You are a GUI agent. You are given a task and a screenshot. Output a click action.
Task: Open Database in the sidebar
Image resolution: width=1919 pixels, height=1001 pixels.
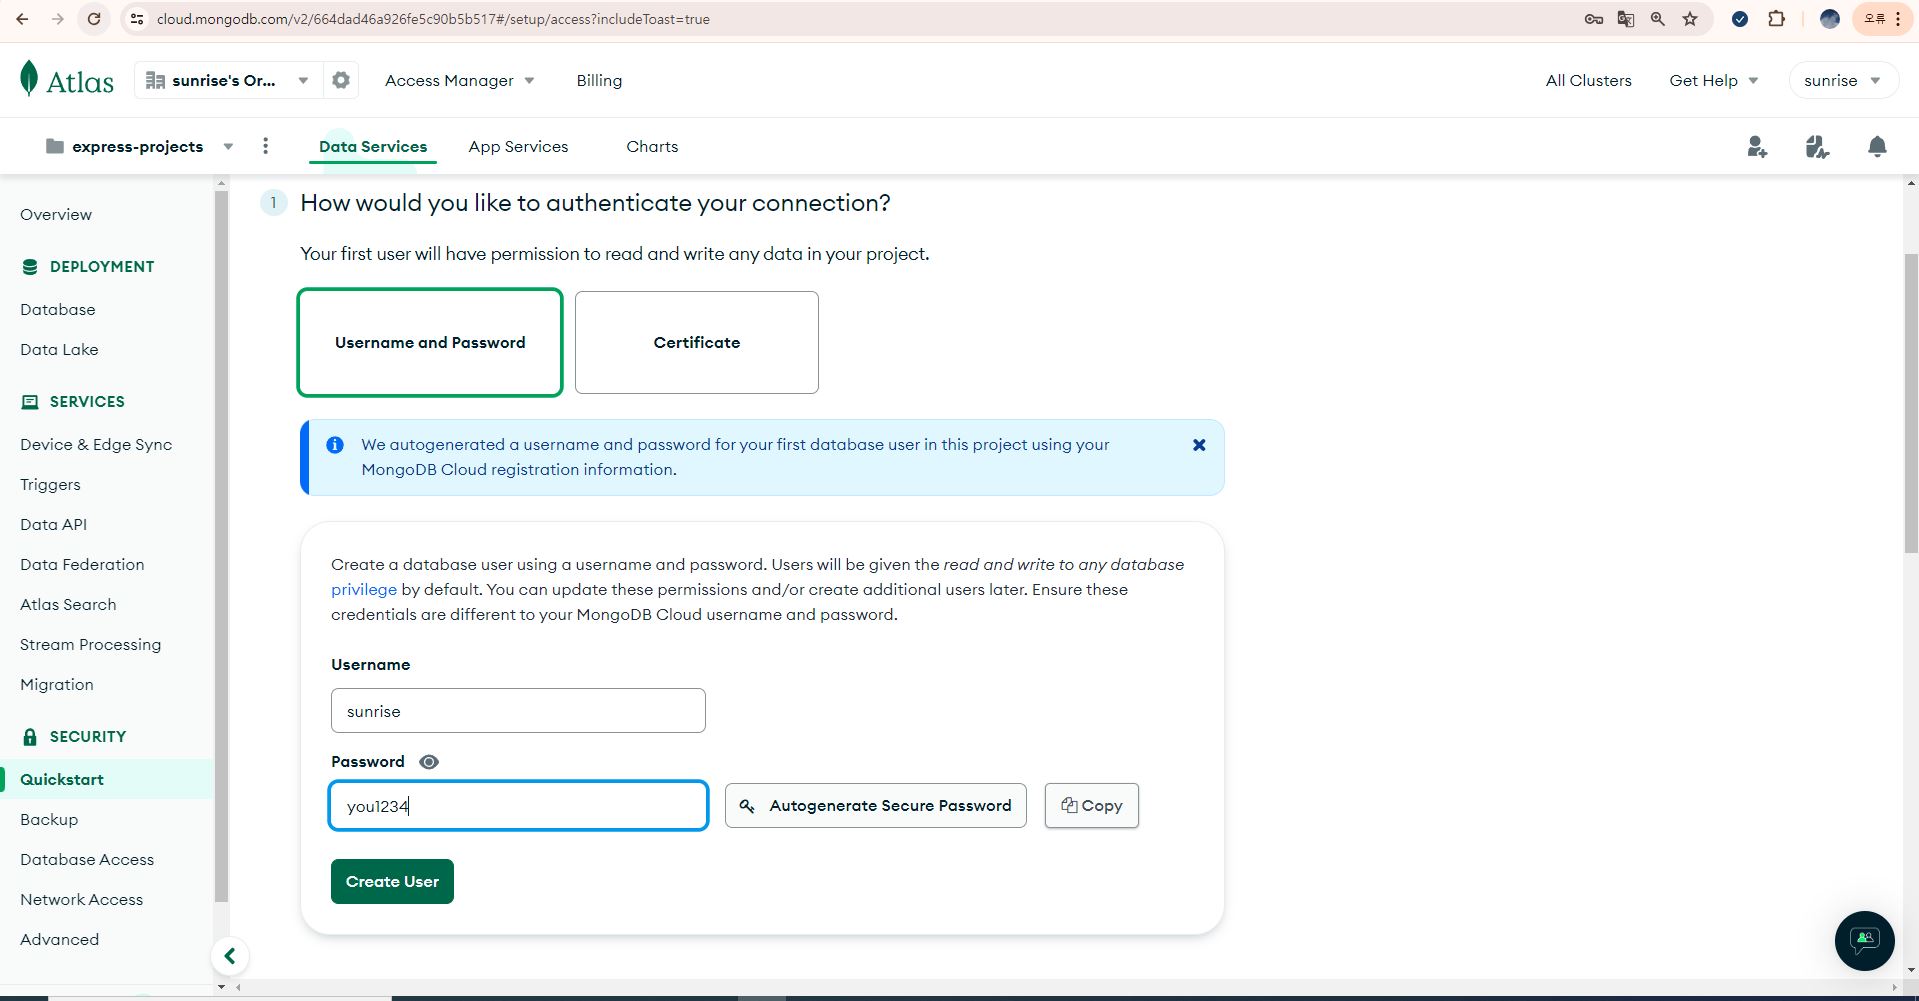pos(58,309)
